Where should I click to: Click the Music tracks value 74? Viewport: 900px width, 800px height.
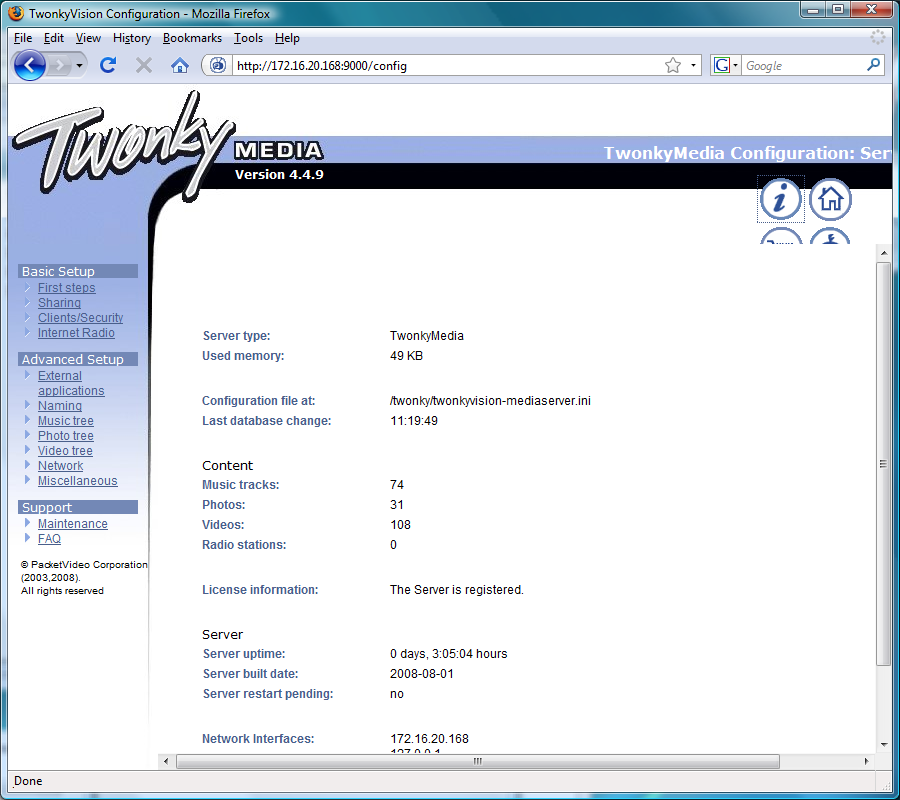click(397, 484)
